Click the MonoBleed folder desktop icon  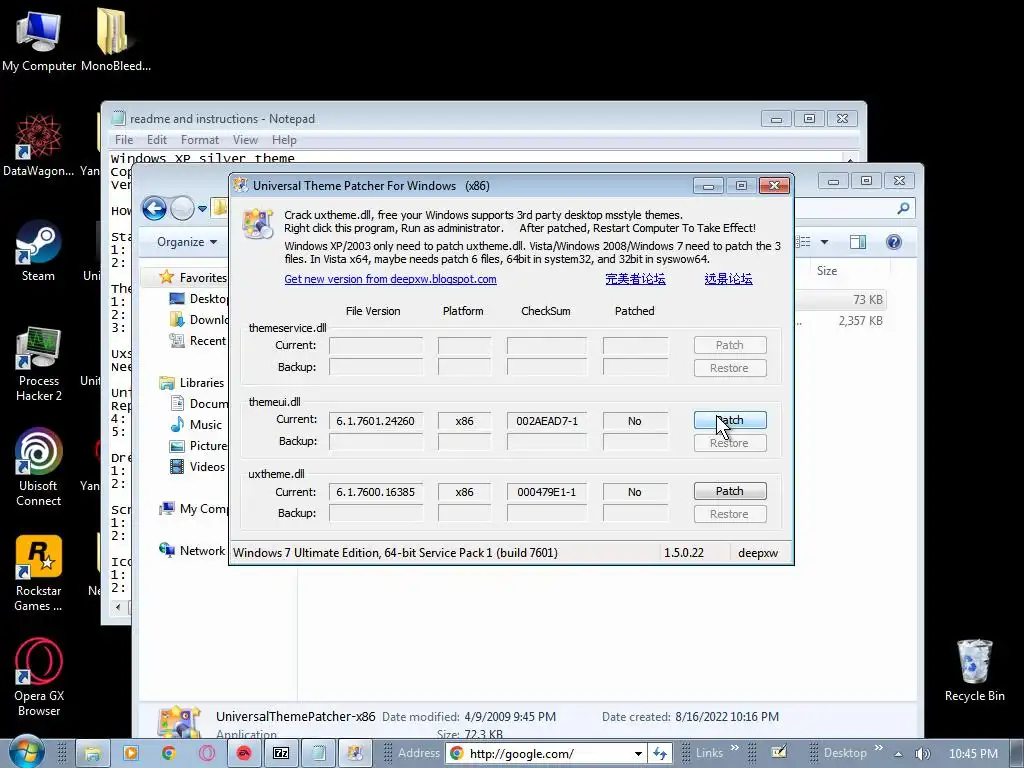tap(115, 41)
